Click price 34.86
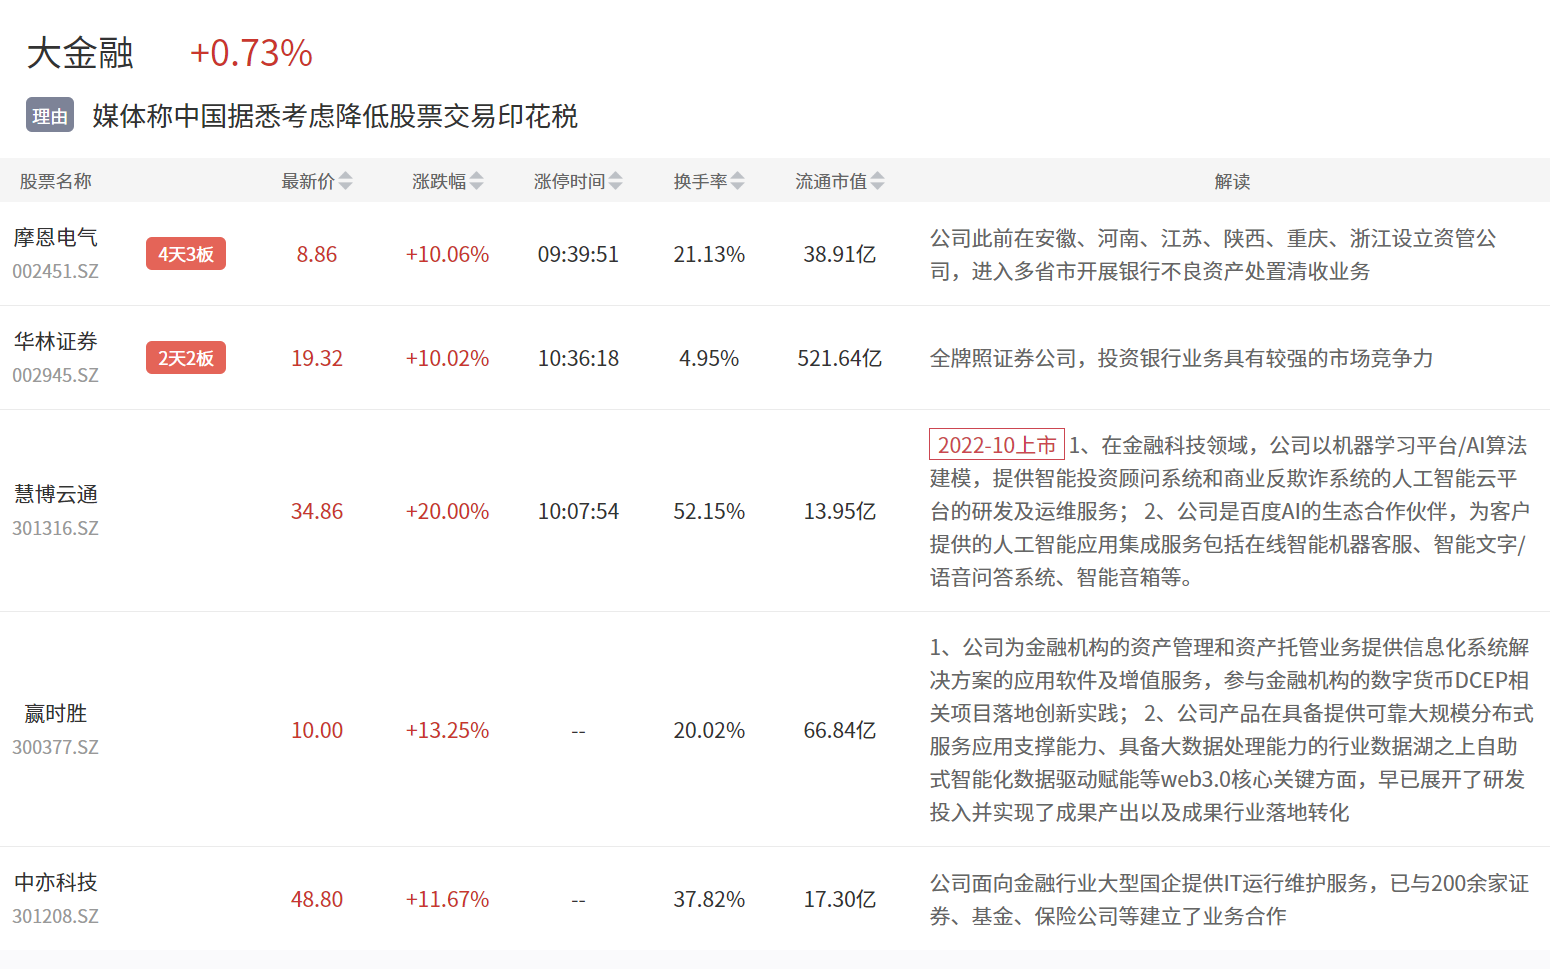Image resolution: width=1550 pixels, height=969 pixels. 317,512
